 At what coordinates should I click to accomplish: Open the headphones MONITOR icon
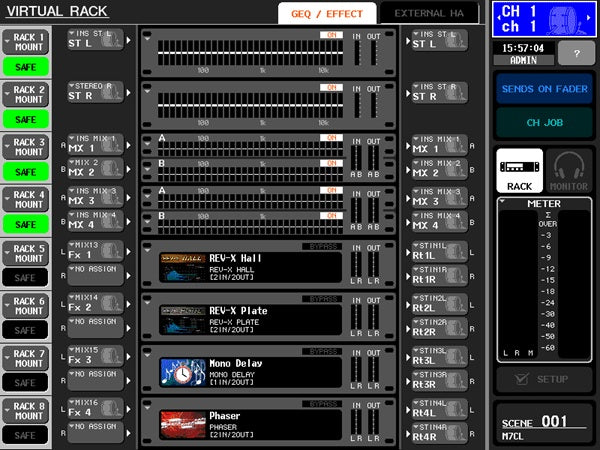(x=569, y=171)
